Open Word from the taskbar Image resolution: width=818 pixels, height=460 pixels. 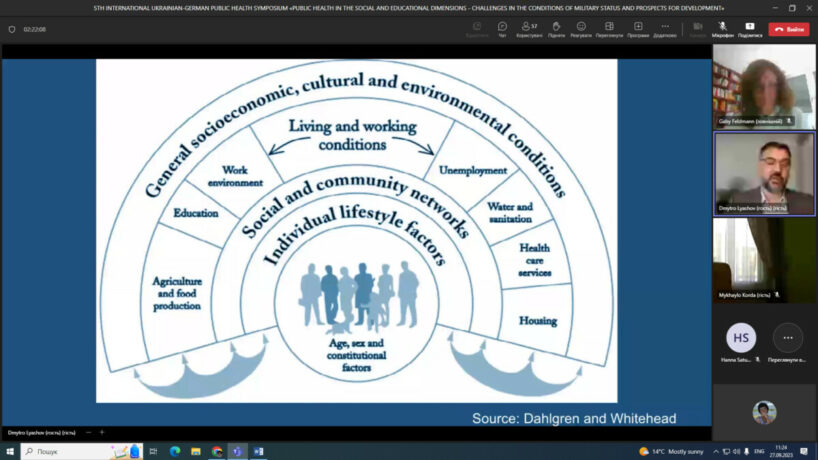258,451
